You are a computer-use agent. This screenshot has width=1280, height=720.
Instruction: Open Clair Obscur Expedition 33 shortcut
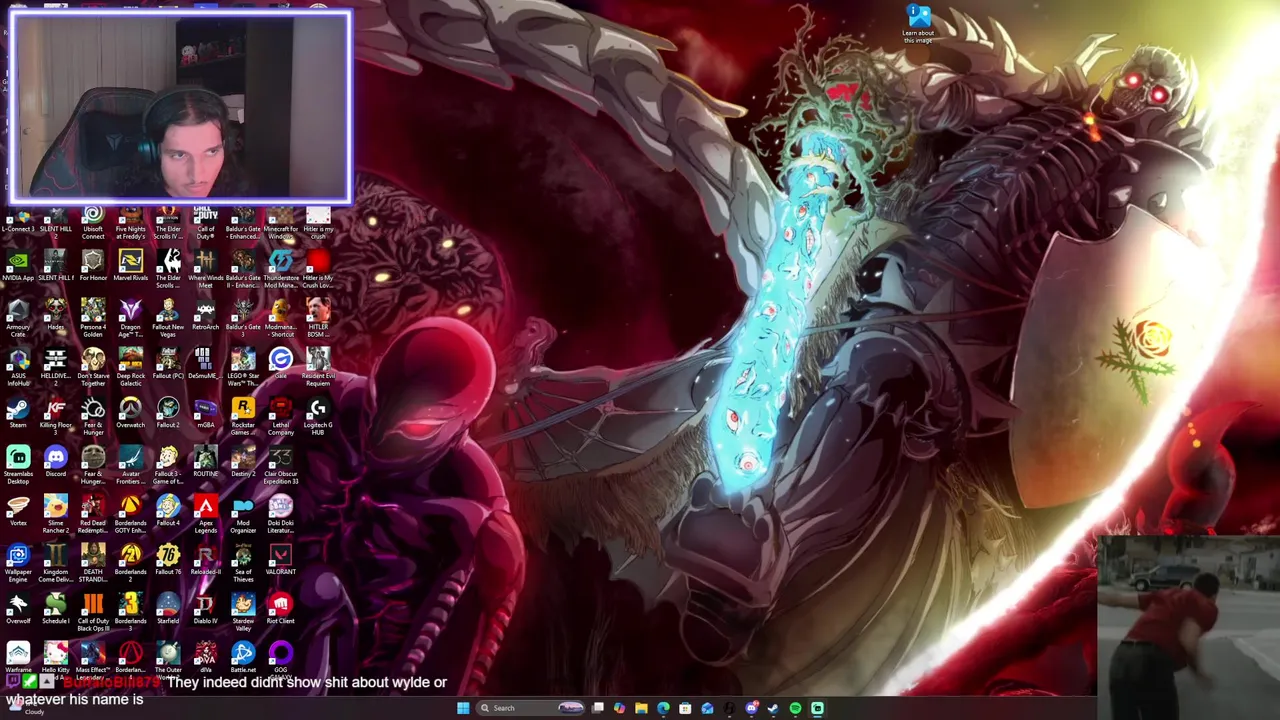click(280, 466)
